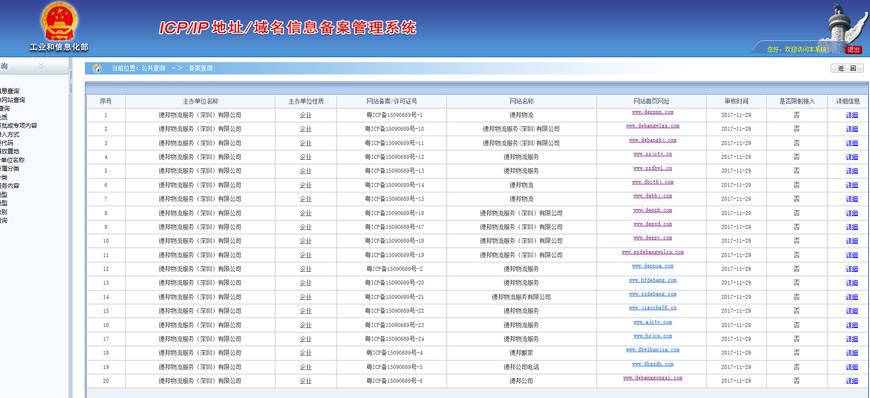Select license cell 粤ICP备15090689号-2
870x398 pixels.
click(394, 269)
